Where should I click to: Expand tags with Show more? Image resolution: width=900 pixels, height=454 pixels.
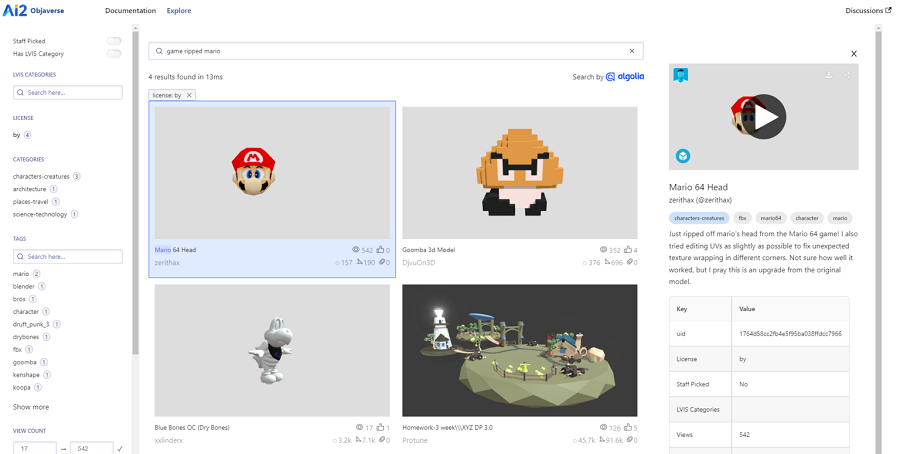click(31, 407)
